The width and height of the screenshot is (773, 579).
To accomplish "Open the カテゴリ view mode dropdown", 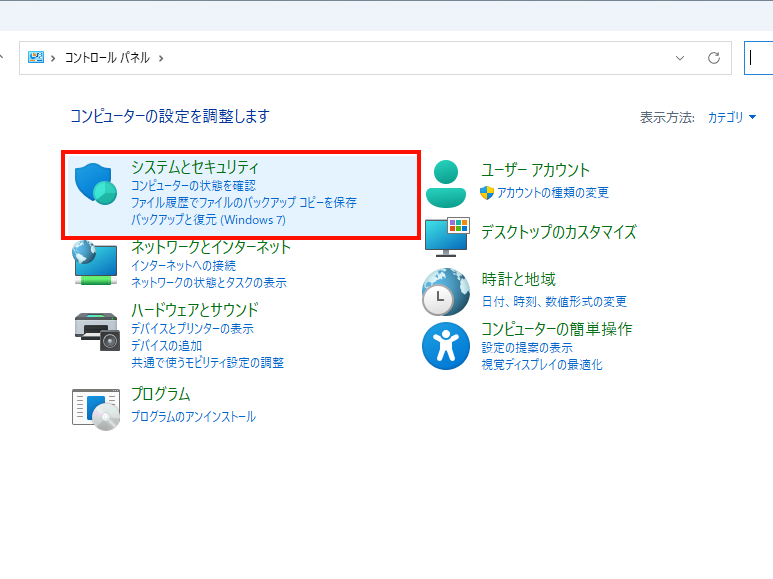I will pos(732,117).
